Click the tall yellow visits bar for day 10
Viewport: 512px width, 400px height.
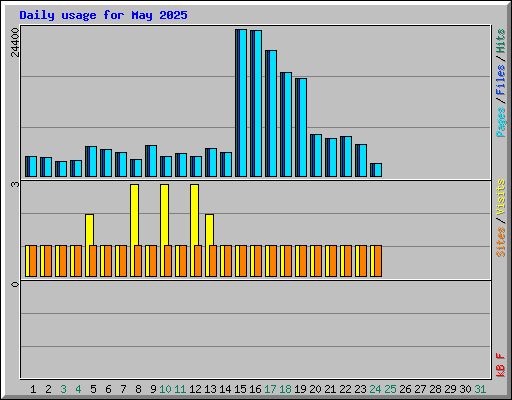(x=164, y=215)
